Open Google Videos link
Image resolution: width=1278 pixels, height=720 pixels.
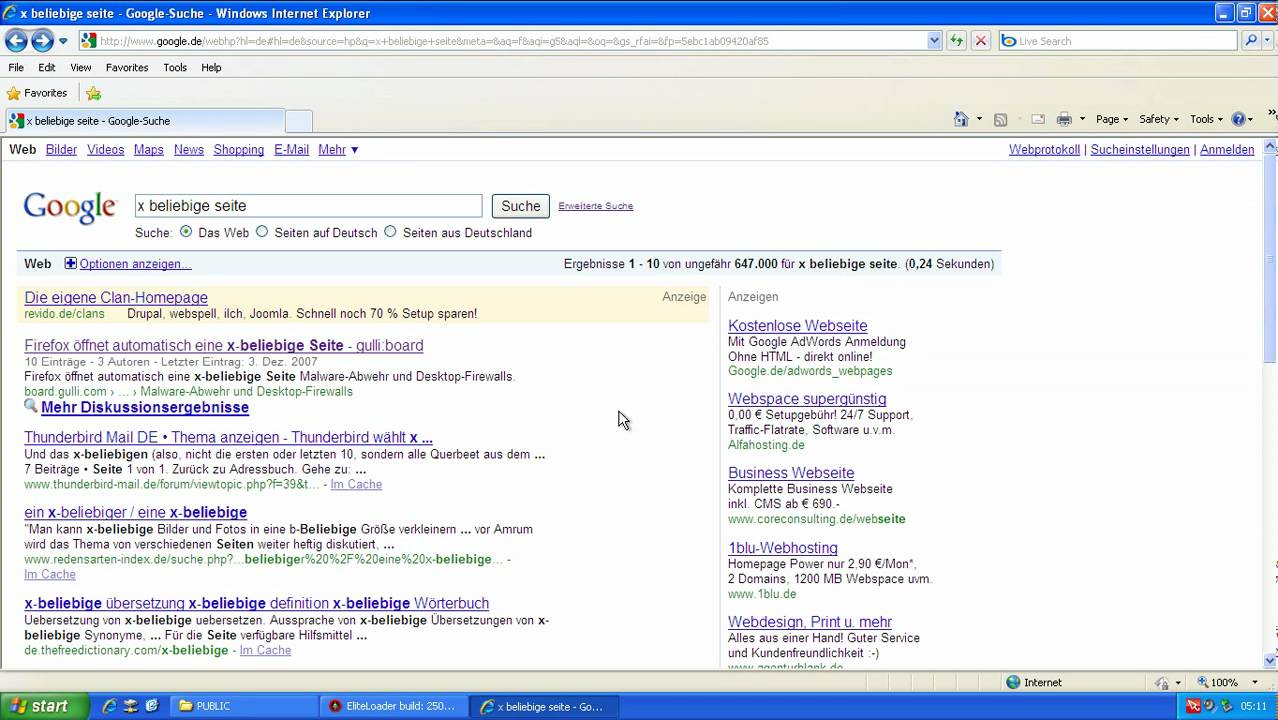[x=105, y=149]
